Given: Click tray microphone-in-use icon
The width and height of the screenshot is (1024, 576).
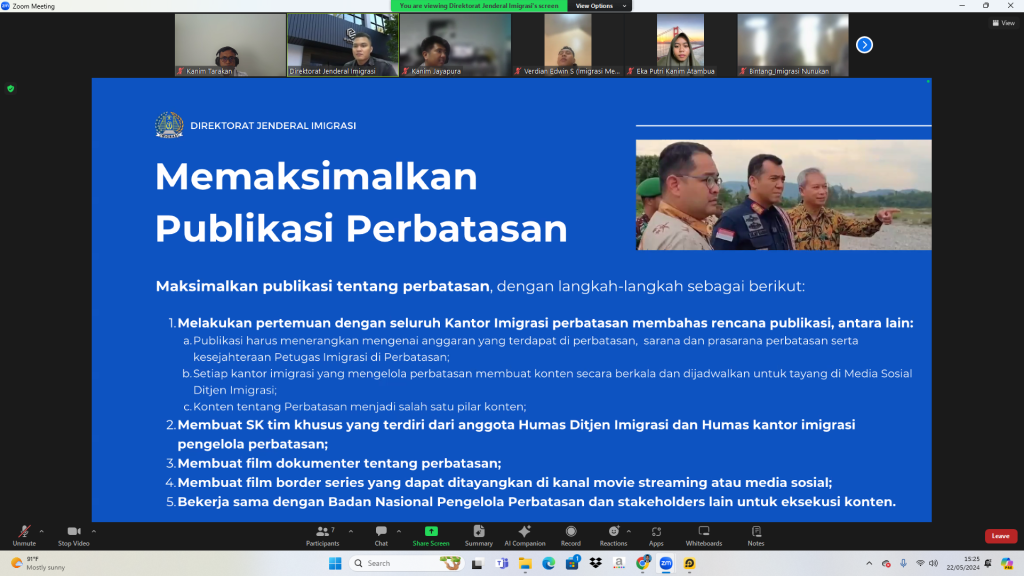Looking at the screenshot, I should point(903,563).
